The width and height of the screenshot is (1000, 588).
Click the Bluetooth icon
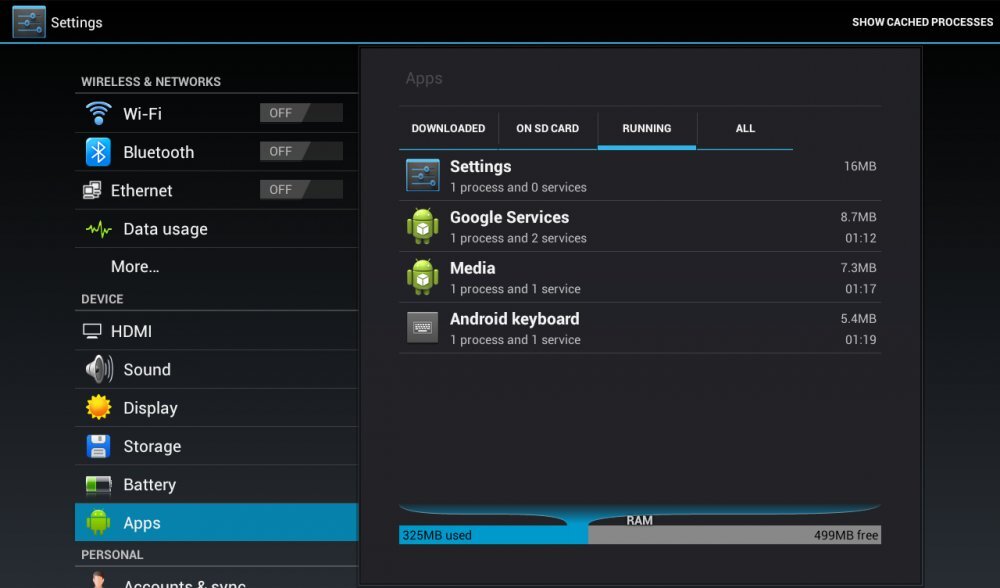(x=98, y=152)
